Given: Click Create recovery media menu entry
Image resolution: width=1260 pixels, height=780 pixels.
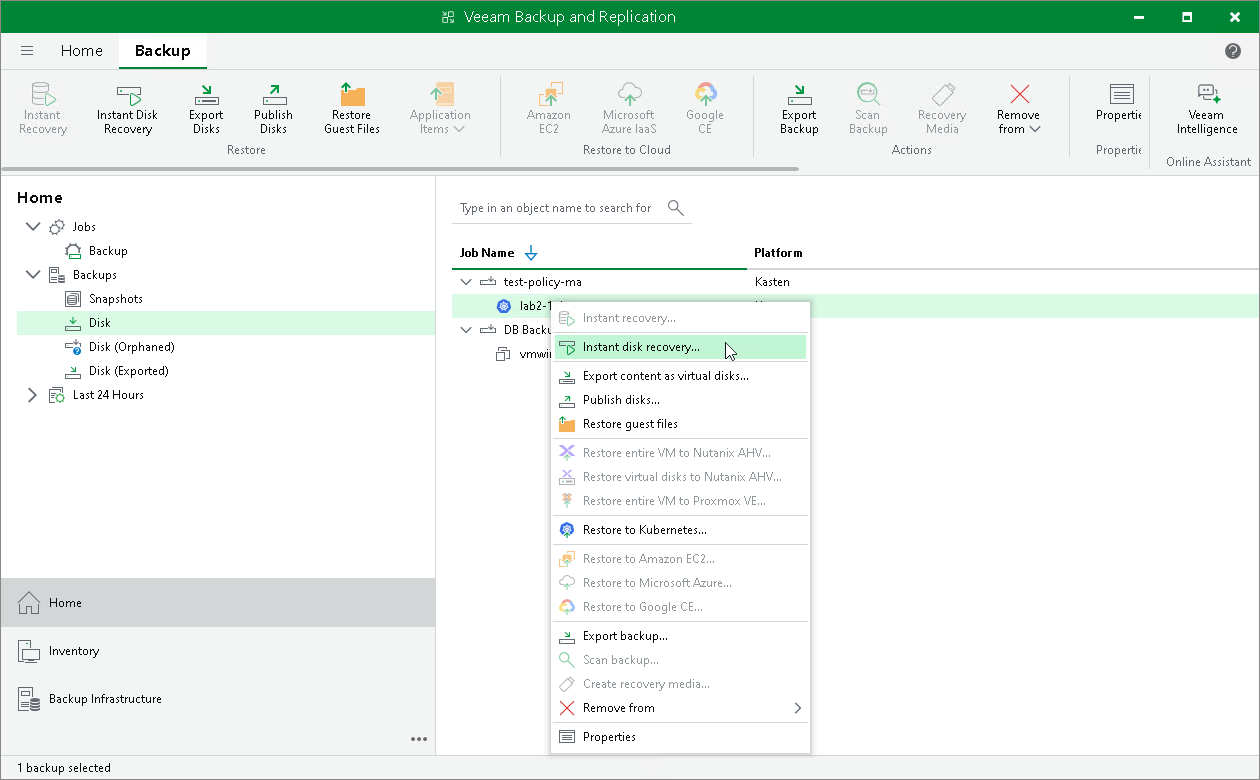Looking at the screenshot, I should 680,684.
